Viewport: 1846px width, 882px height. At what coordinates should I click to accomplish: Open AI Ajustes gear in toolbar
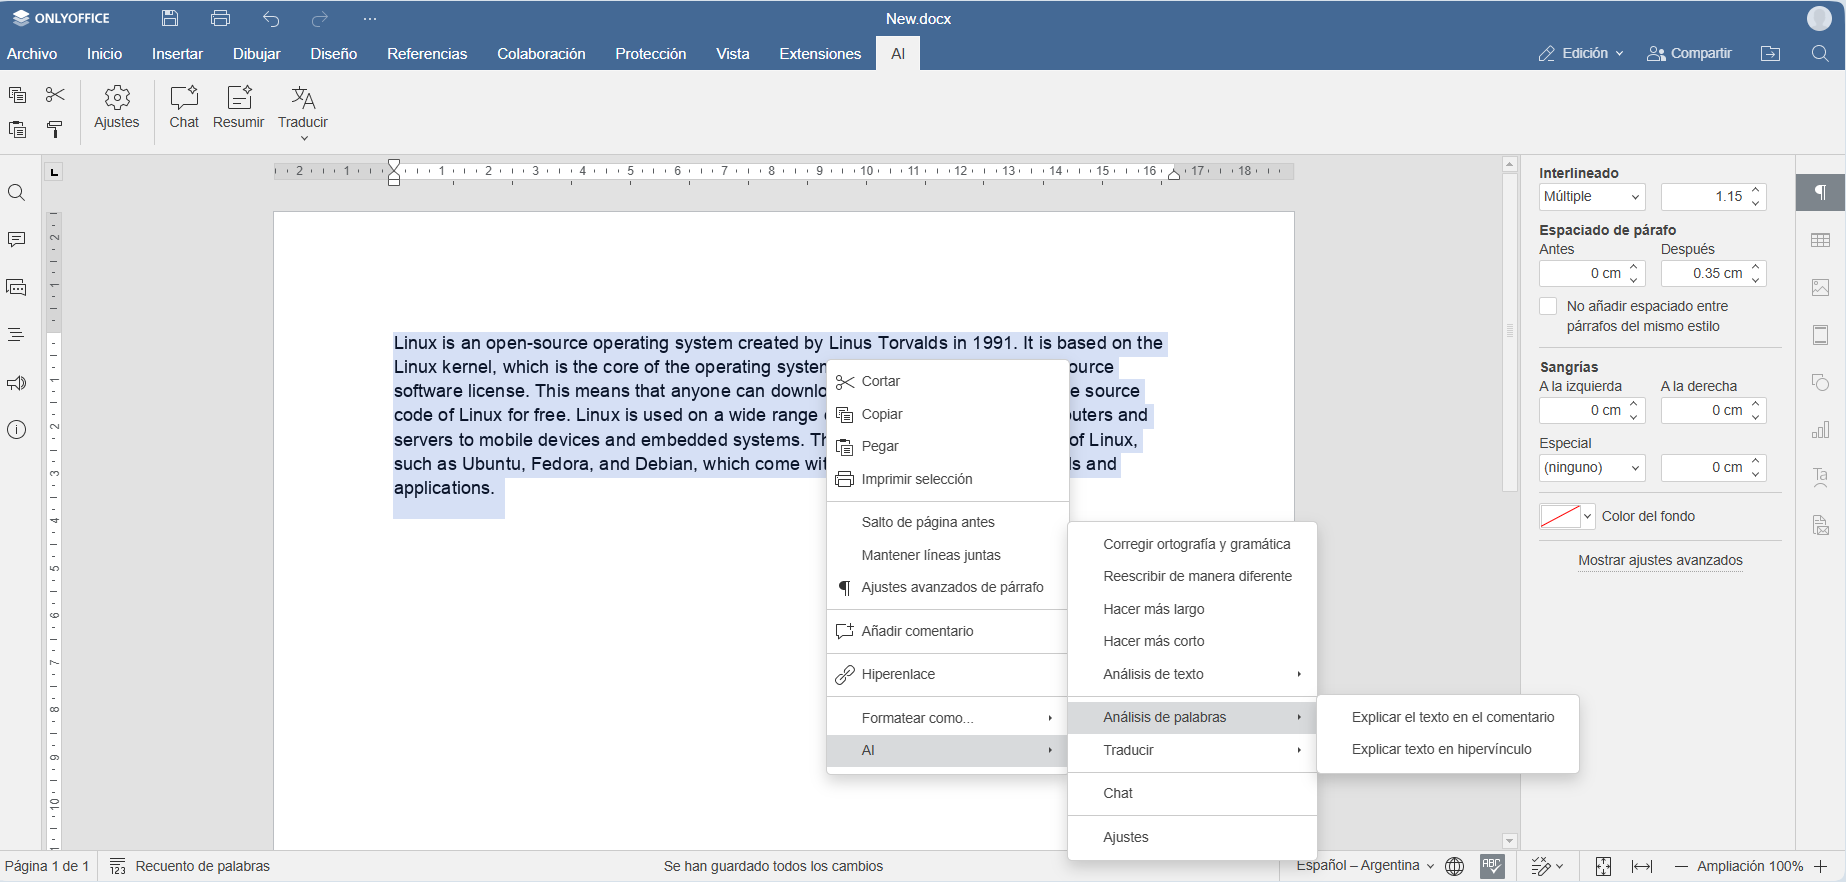117,107
